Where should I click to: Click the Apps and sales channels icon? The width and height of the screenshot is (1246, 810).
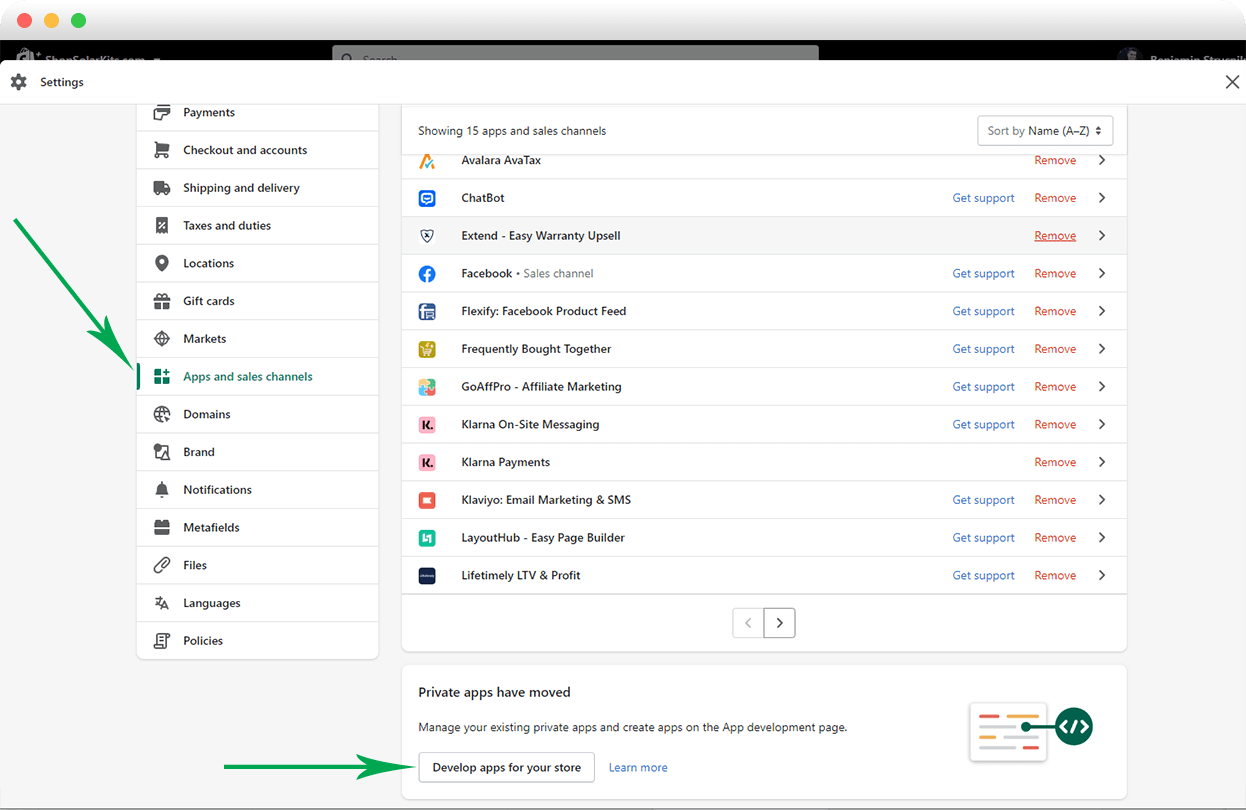tap(162, 377)
